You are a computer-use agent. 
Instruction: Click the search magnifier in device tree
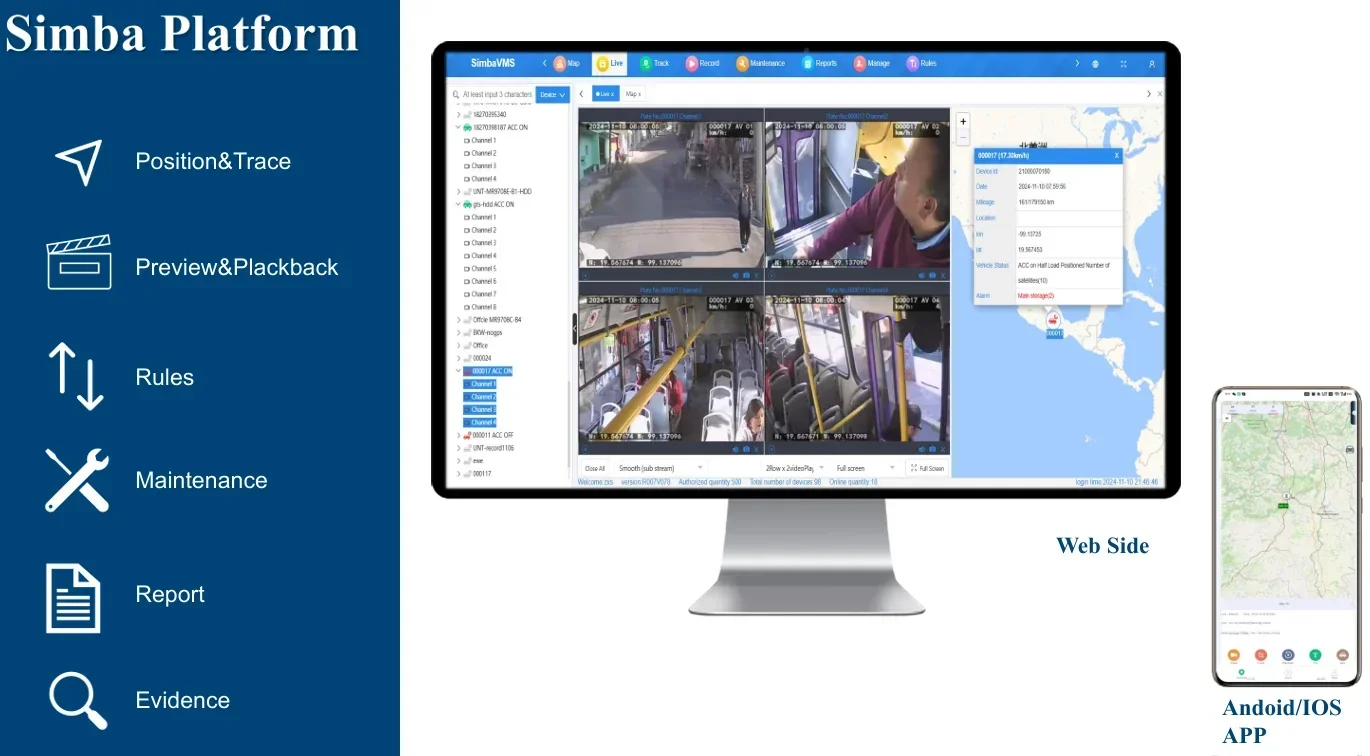click(456, 95)
